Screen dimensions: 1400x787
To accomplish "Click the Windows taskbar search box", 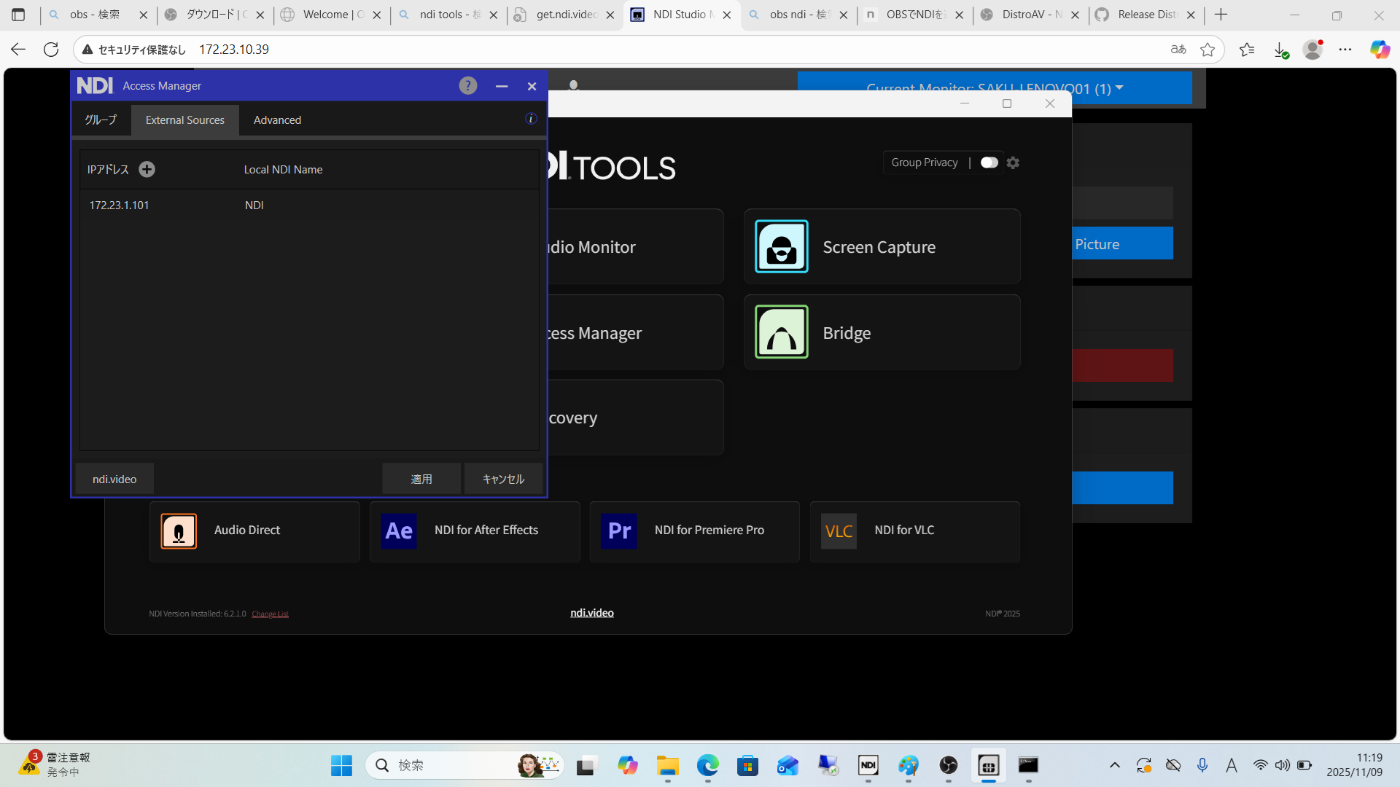I will click(x=465, y=765).
